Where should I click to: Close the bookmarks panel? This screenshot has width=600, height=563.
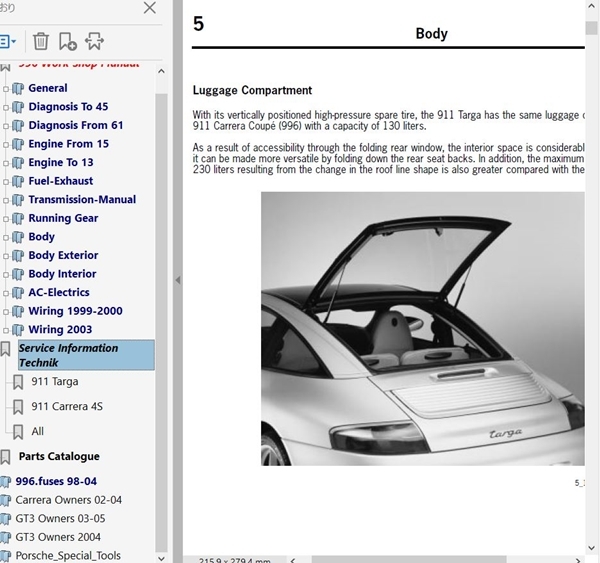(150, 8)
